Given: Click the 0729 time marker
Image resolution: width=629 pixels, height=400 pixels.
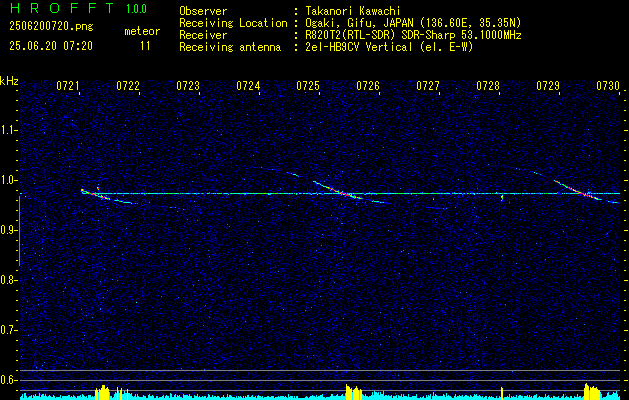Looking at the screenshot, I should [x=548, y=86].
